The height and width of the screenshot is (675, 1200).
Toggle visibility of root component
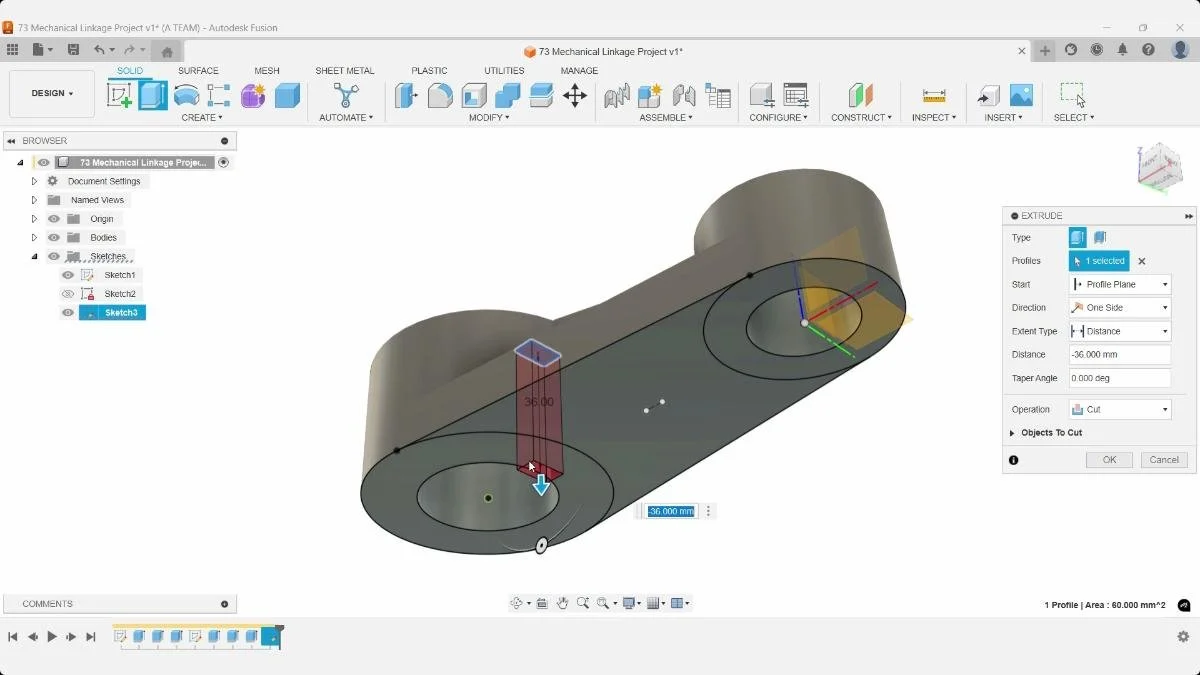43,162
